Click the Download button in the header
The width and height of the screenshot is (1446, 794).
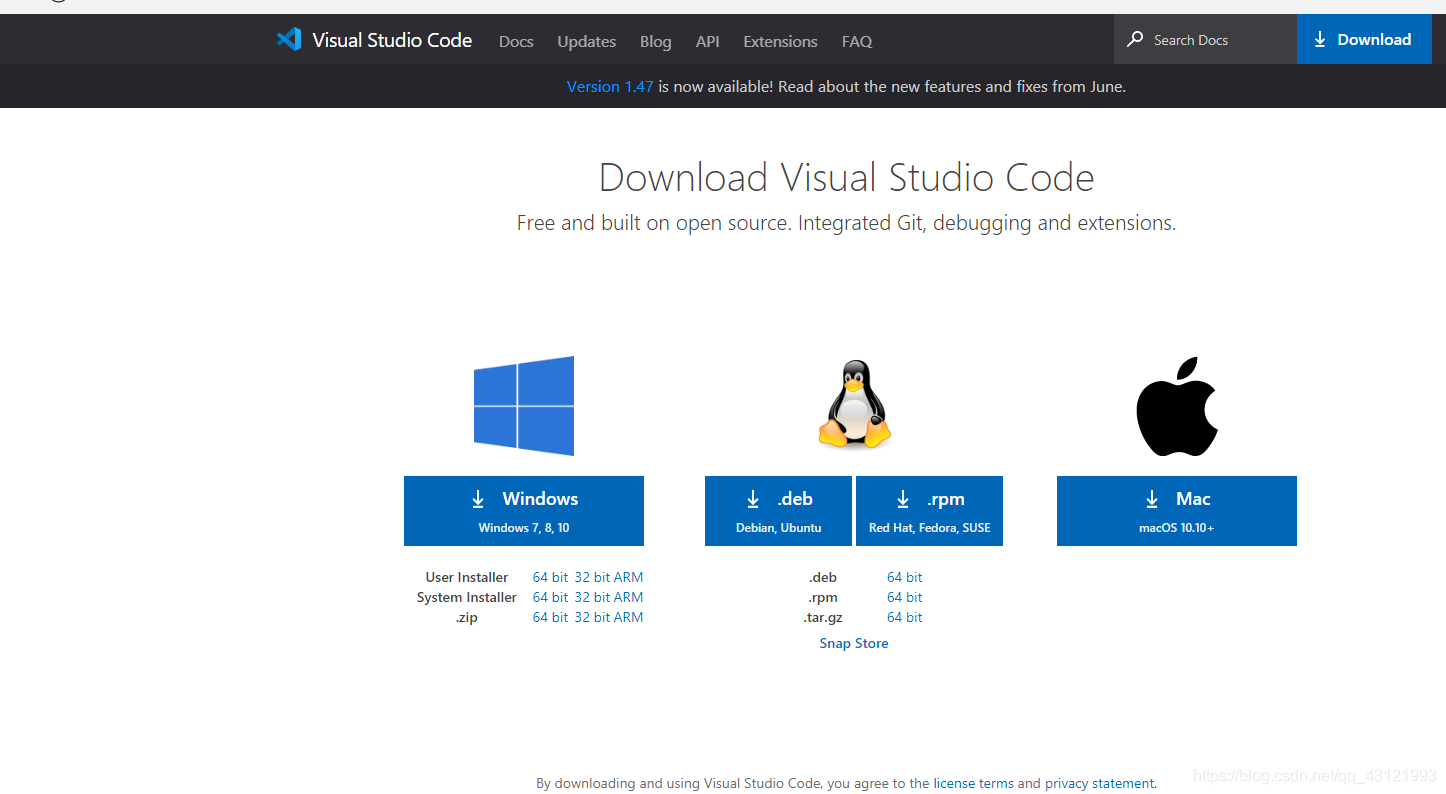(1364, 40)
